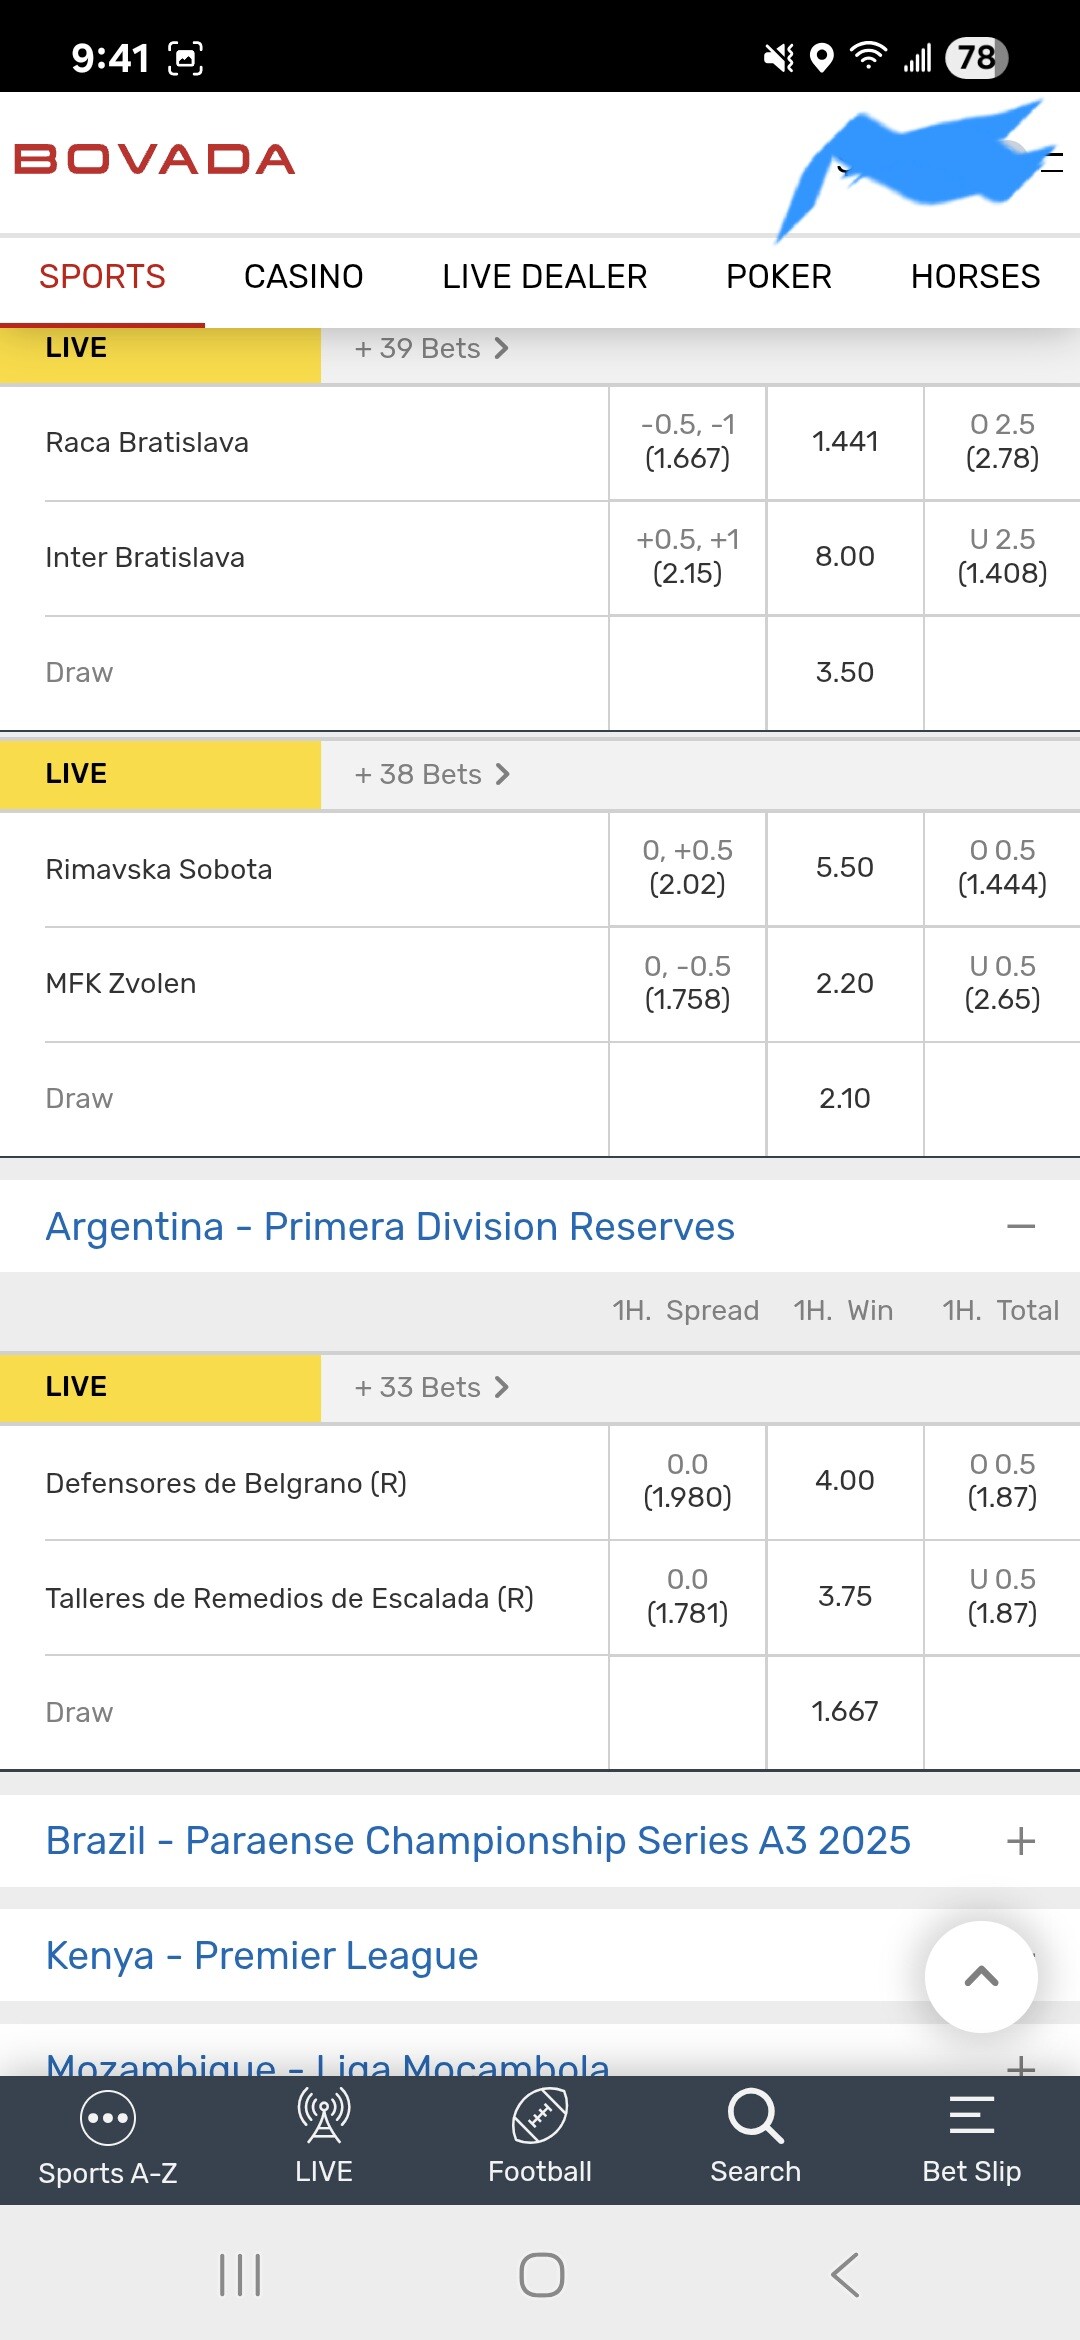Screen dimensions: 1080x2340
Task: Open the LIVE DEALER tab
Action: (x=544, y=276)
